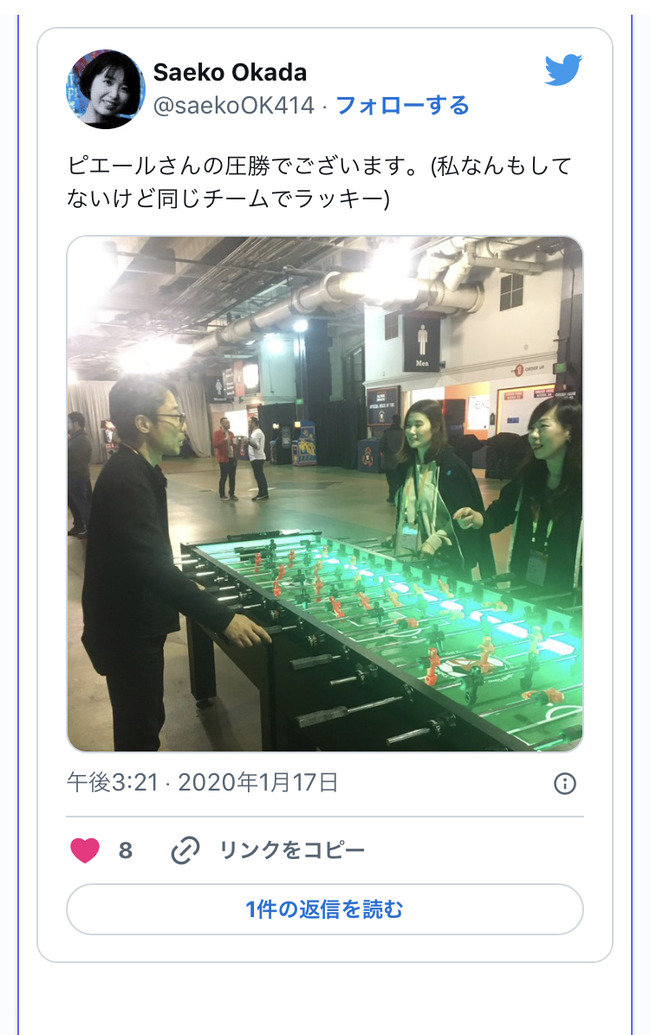Click the two people talking in photo background
The width and height of the screenshot is (650, 1035).
click(x=241, y=458)
